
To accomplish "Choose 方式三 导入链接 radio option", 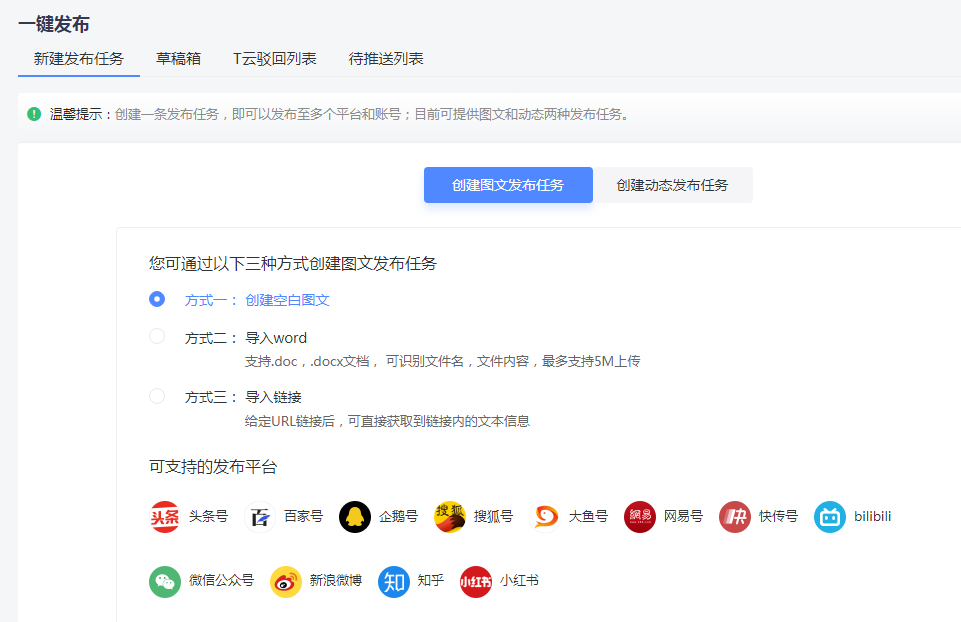I will [157, 396].
